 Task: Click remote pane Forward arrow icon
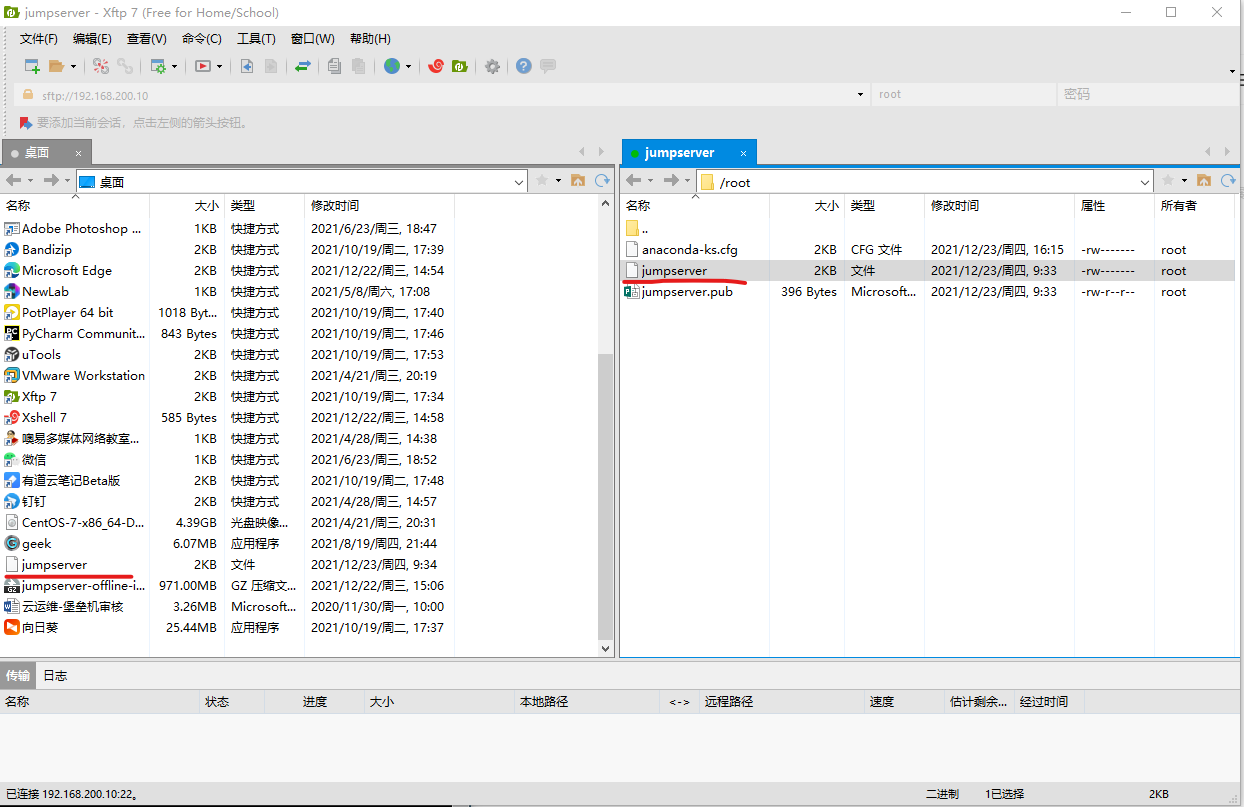(x=671, y=181)
